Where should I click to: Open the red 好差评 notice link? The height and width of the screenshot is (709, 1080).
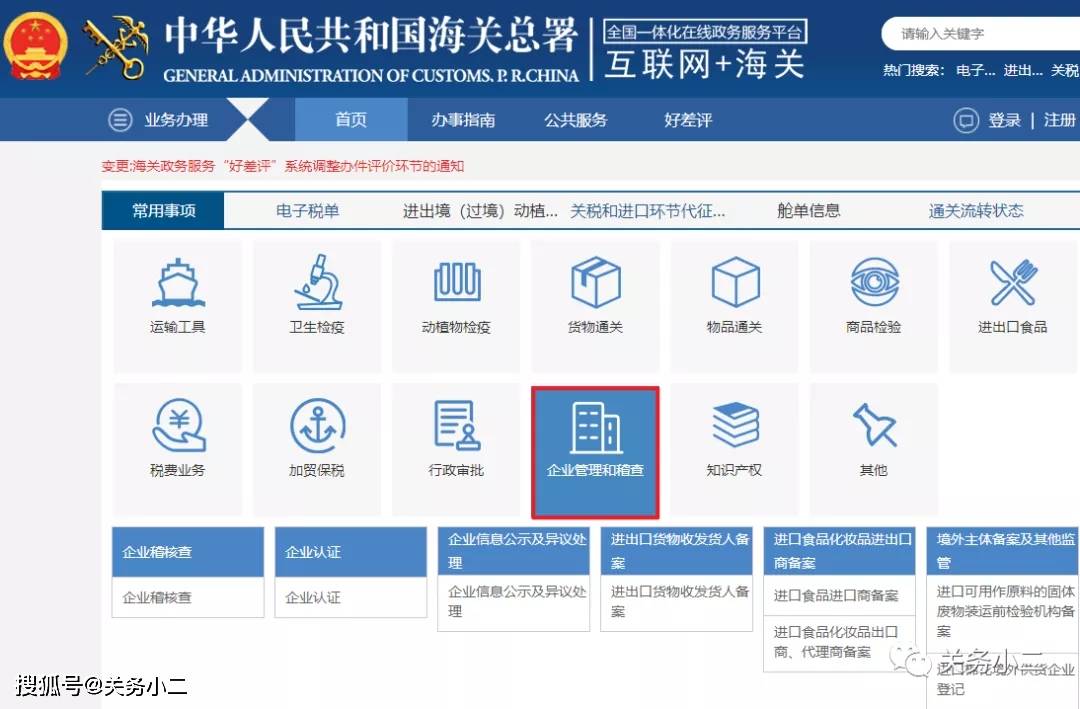282,166
